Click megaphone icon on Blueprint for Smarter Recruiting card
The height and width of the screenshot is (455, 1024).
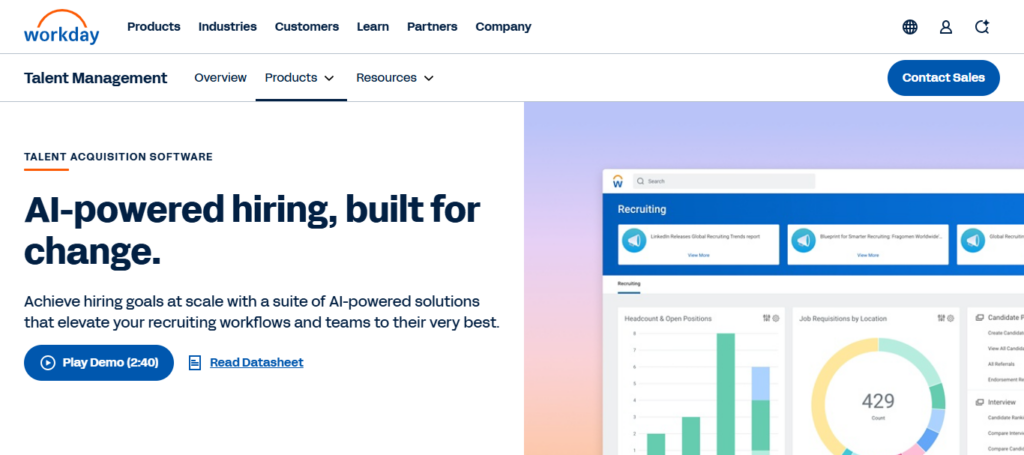click(803, 241)
